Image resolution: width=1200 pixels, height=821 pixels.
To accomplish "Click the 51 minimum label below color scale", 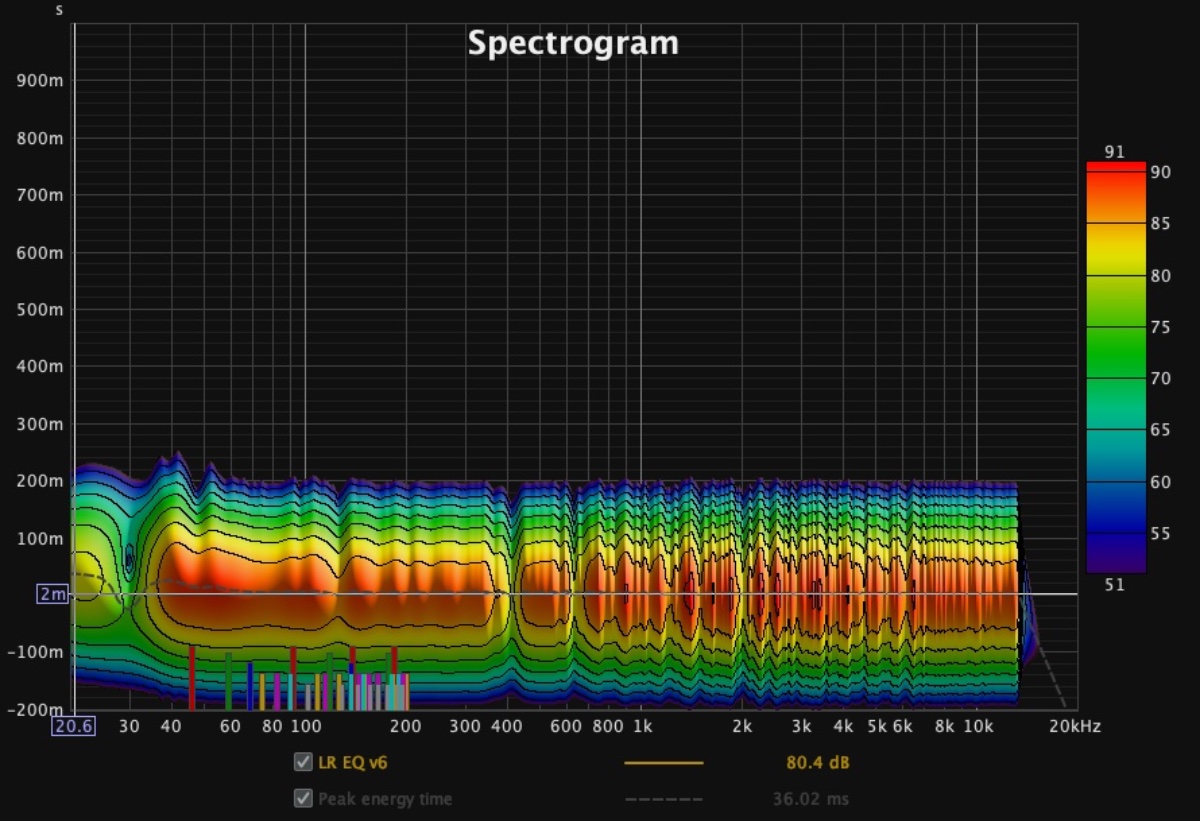I will click(x=1115, y=585).
